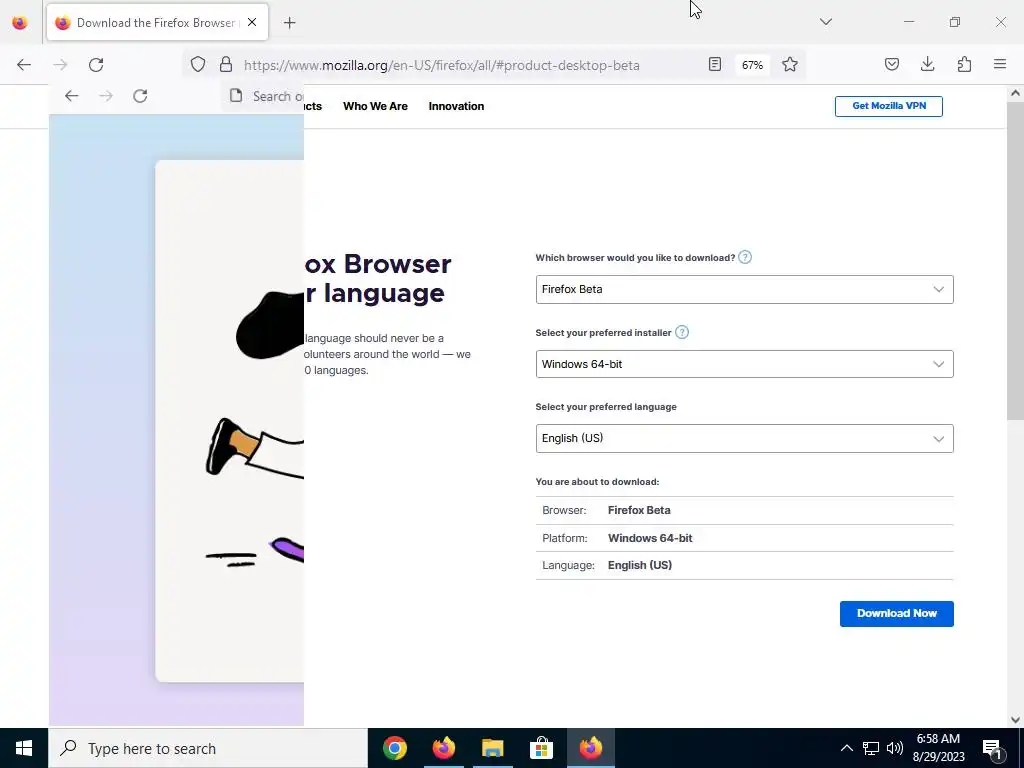Close the Download the Firefox Browser tab
Viewport: 1024px width, 768px height.
252,22
